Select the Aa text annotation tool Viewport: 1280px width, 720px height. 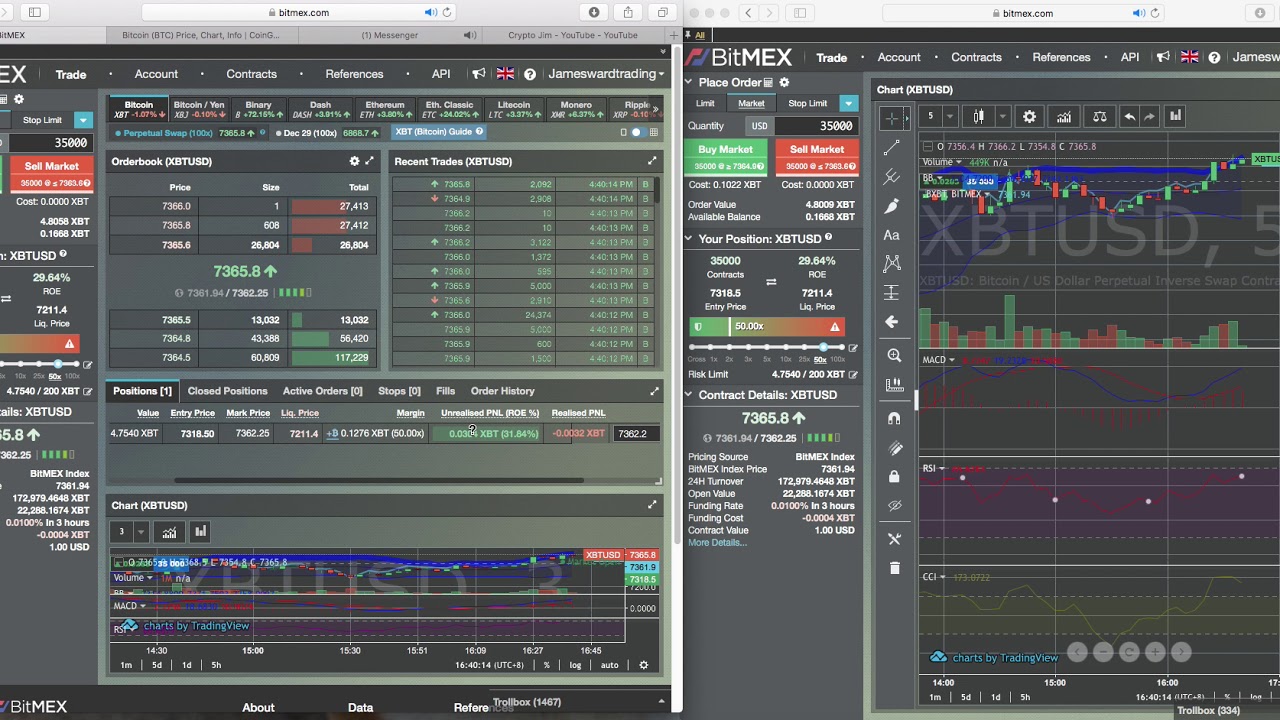coord(892,235)
